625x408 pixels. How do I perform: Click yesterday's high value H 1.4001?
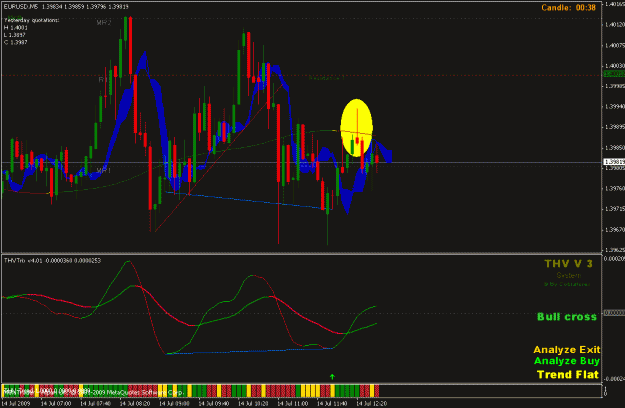[16, 27]
